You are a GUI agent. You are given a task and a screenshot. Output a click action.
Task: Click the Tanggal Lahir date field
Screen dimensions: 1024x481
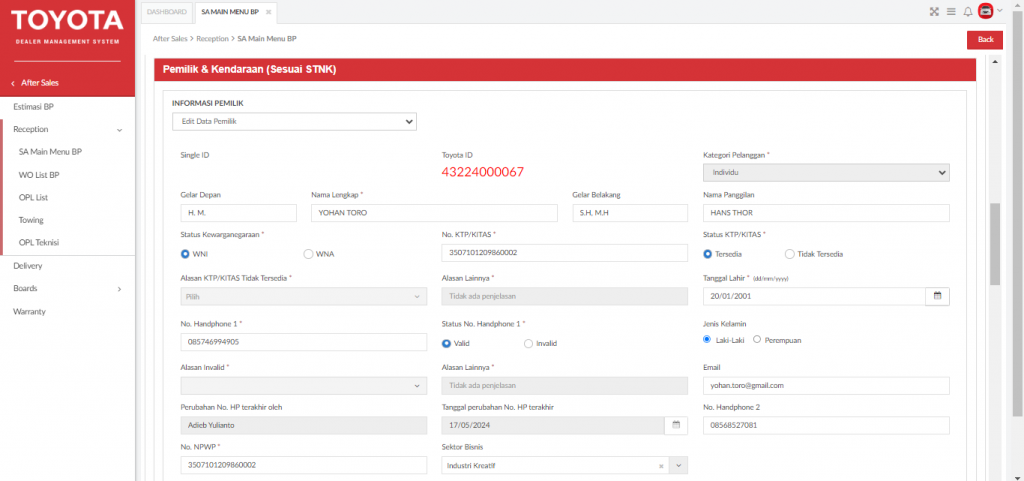click(814, 296)
